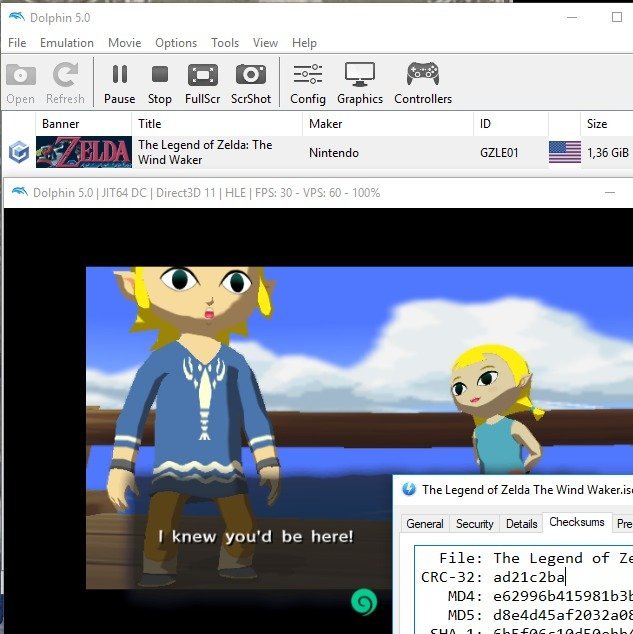Open the Movie menu

(x=124, y=43)
